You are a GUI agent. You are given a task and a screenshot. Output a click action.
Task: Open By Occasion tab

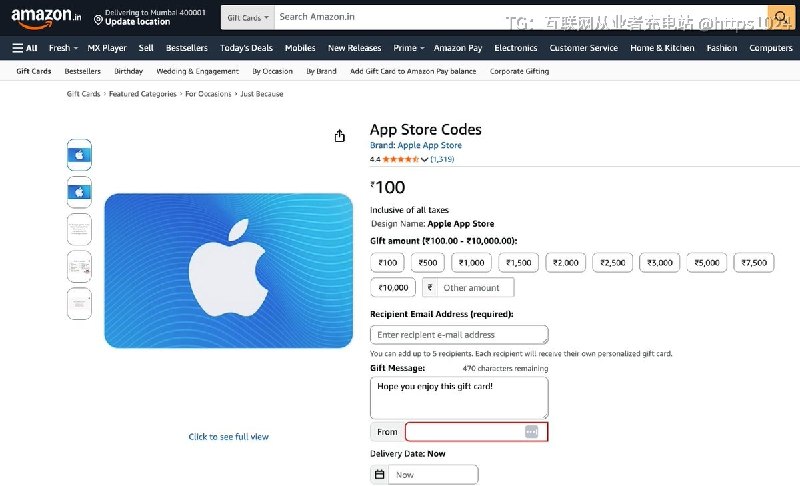point(272,71)
